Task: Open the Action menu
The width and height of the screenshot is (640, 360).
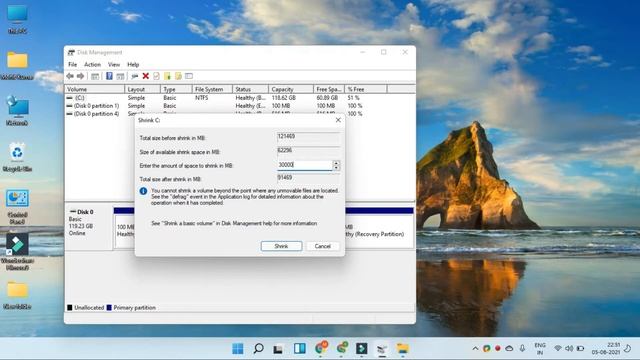Action: [92, 64]
